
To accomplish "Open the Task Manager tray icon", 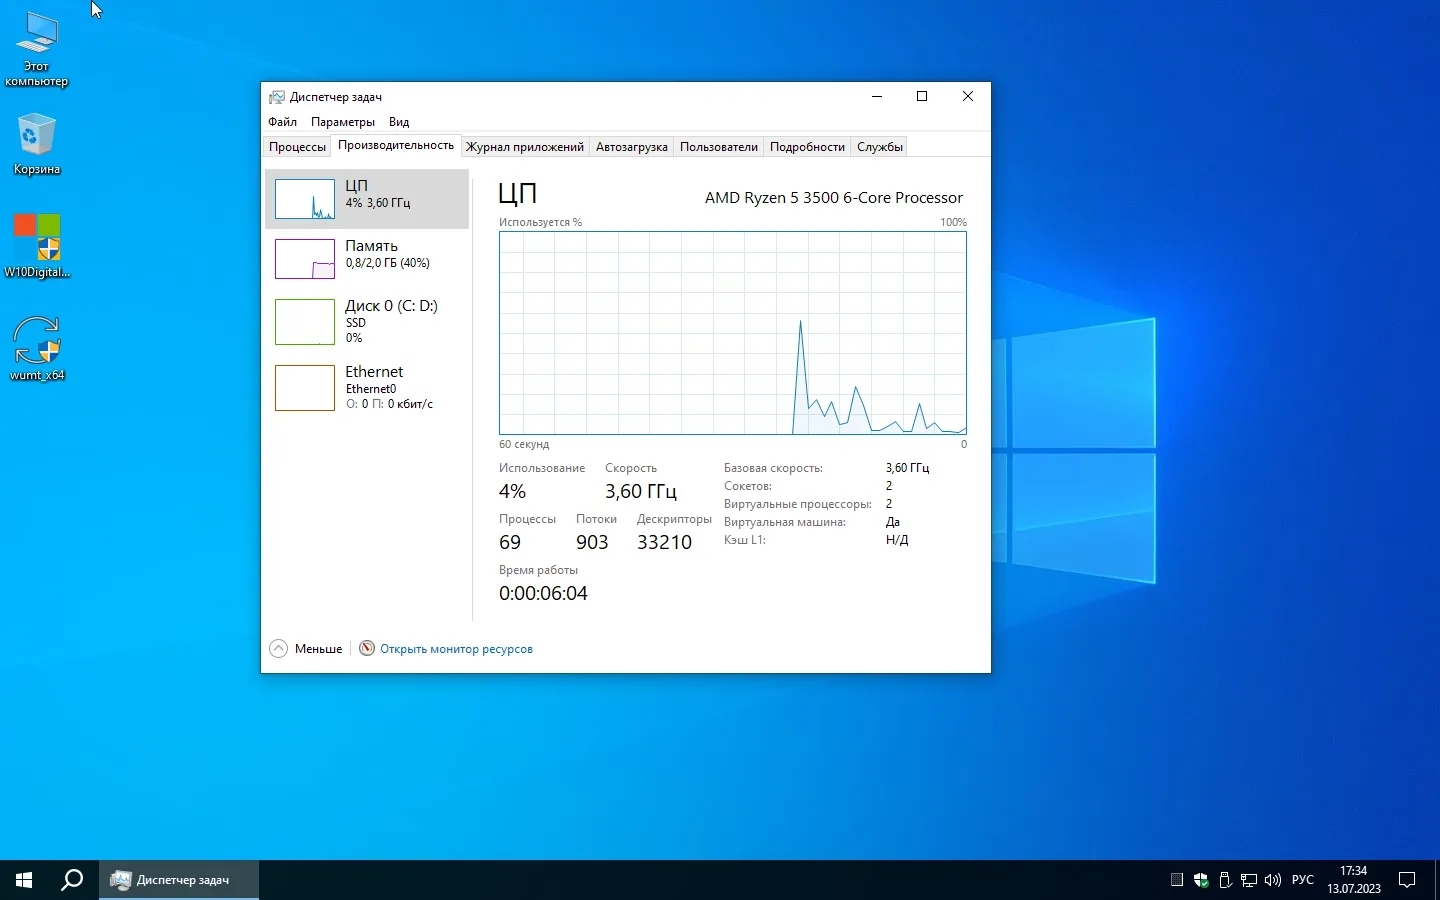I will coord(1177,880).
